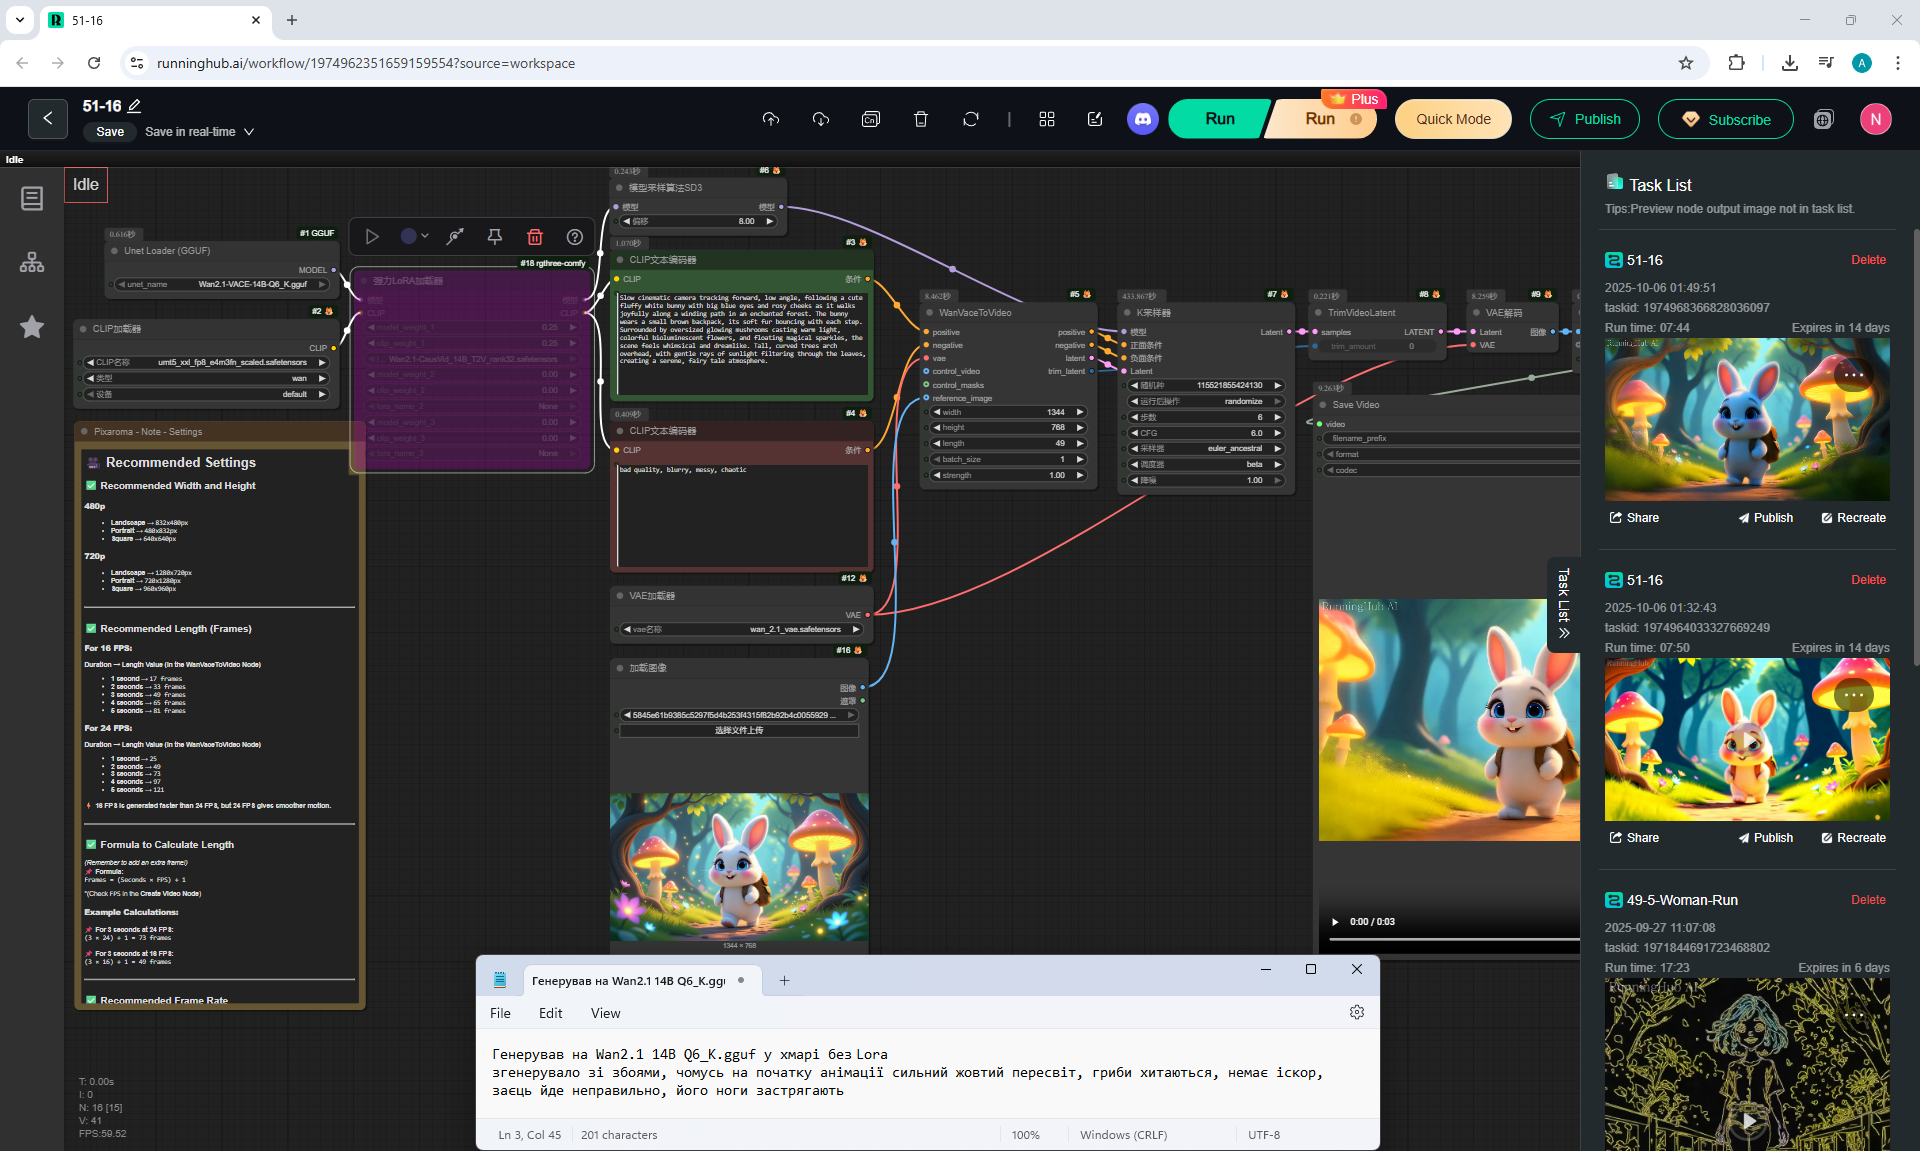Click the refresh workflow icon
Viewport: 1920px width, 1151px height.
(970, 119)
